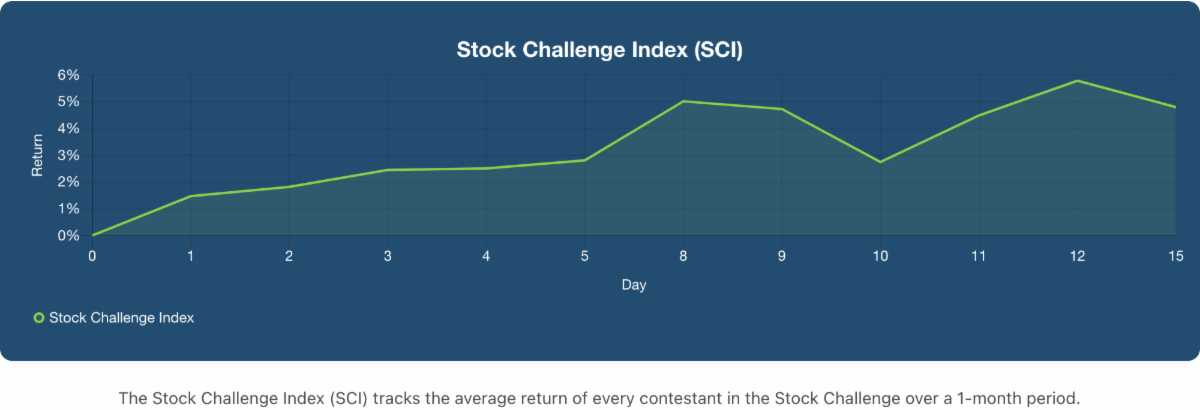Viewport: 1200px width, 410px height.
Task: Click the 5% peak at Day 8
Action: tap(683, 101)
